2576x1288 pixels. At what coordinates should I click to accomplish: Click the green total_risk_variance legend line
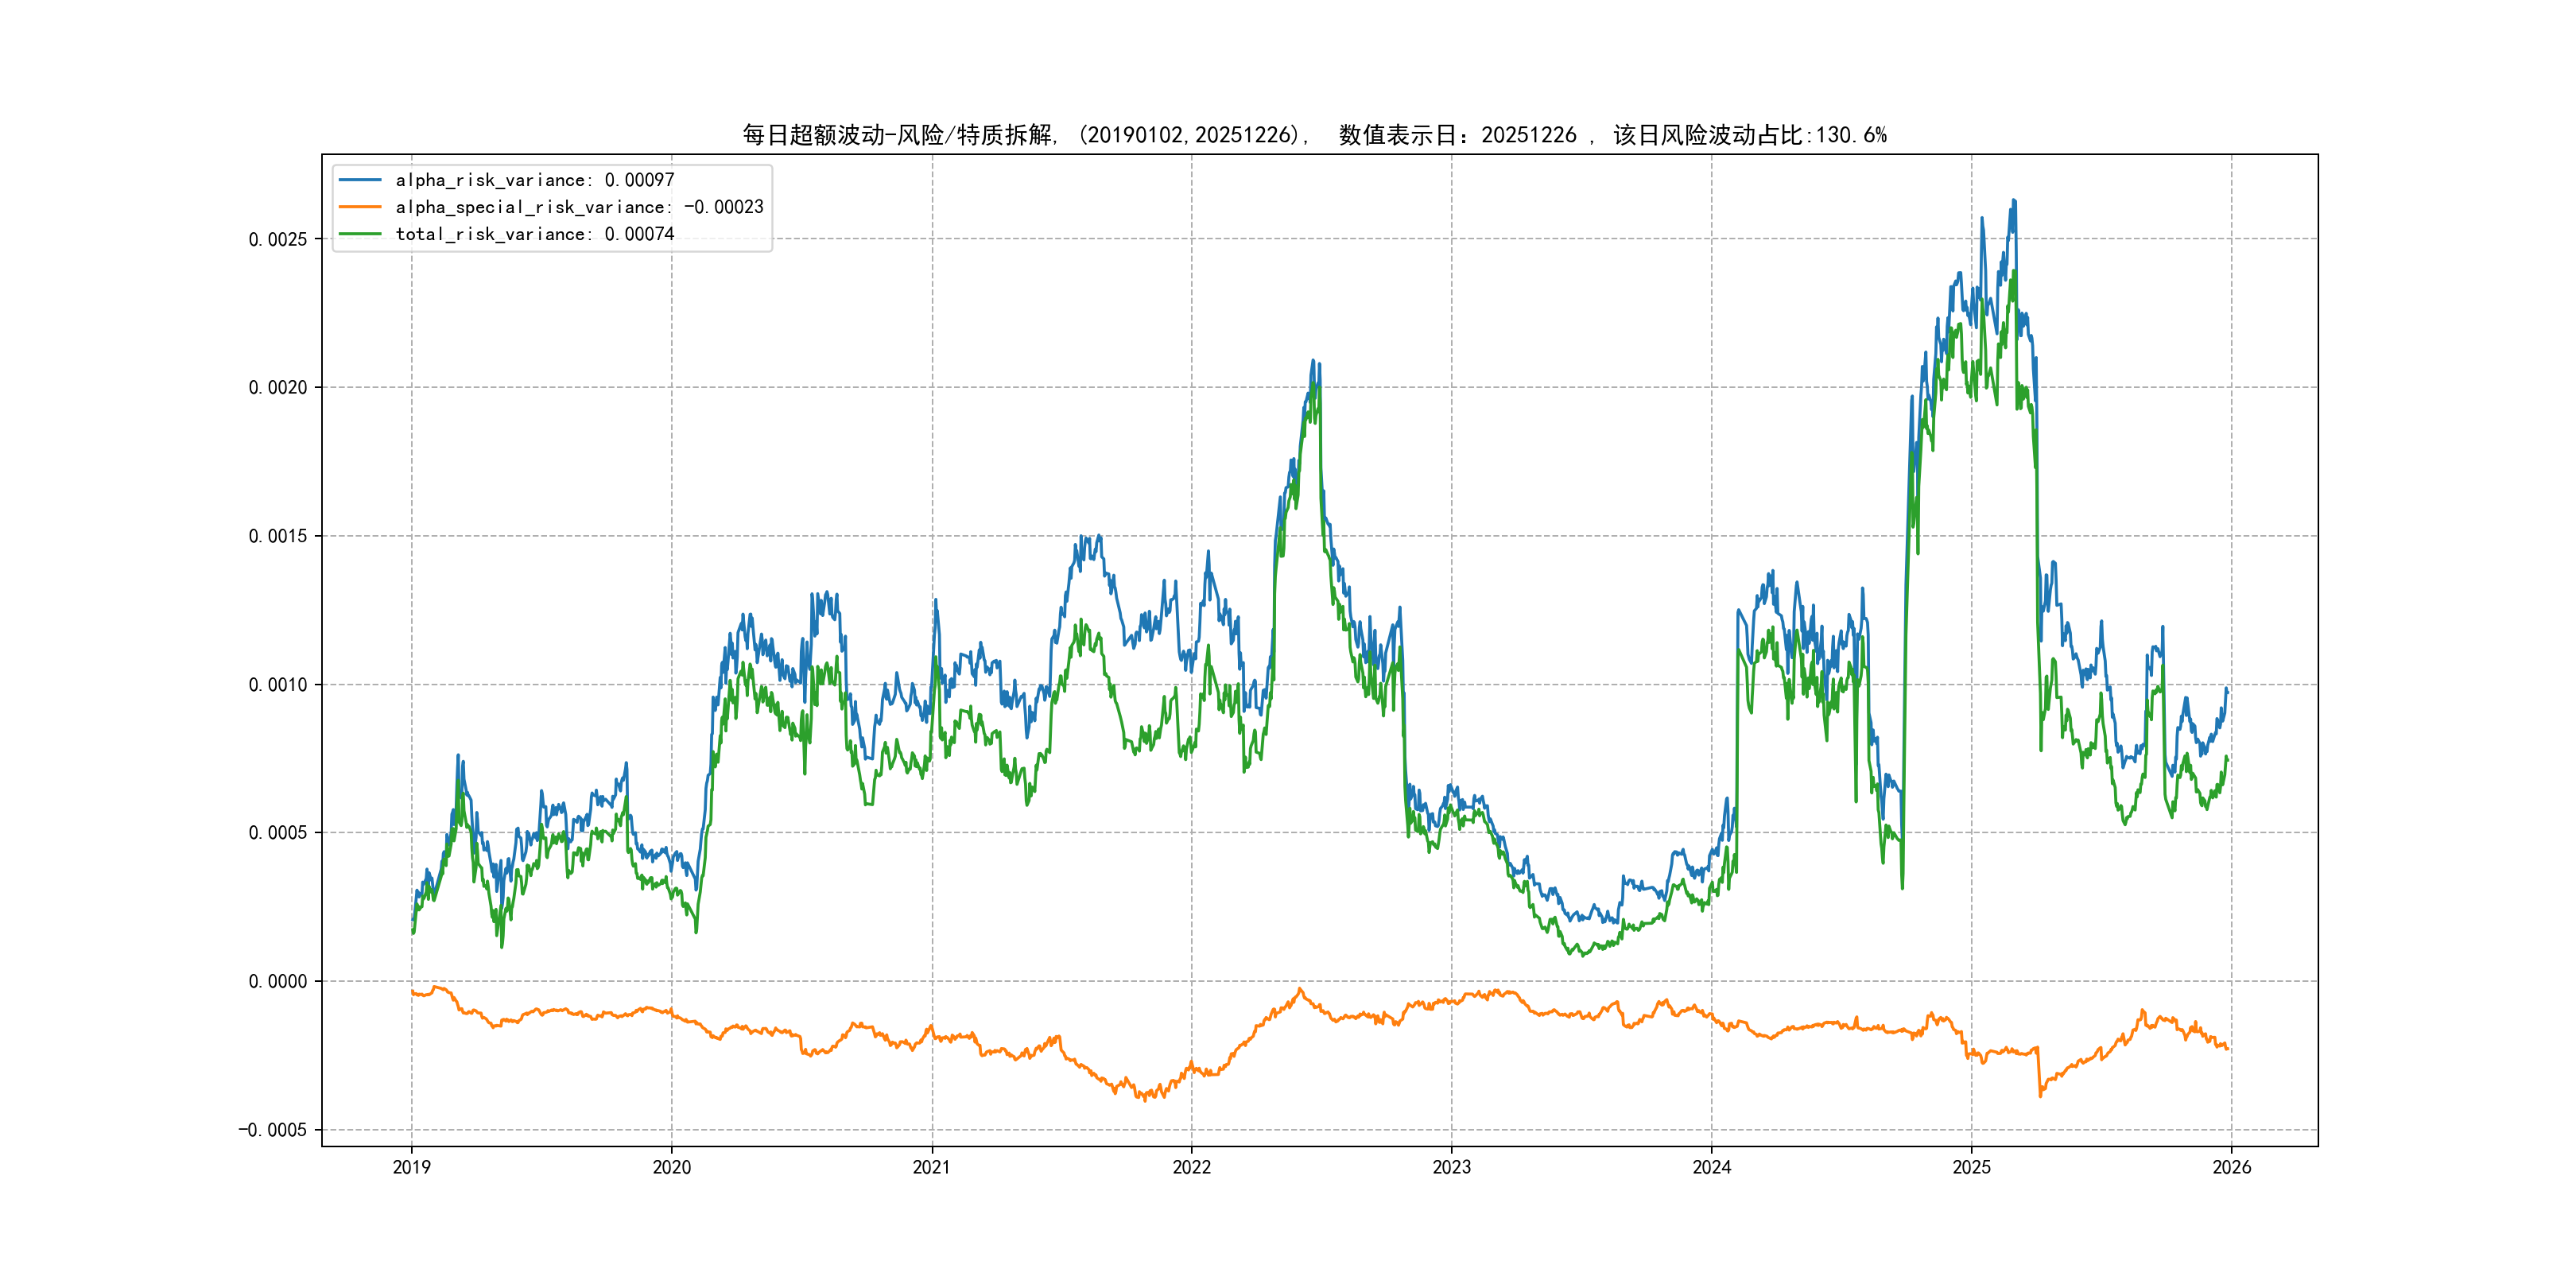click(x=360, y=234)
